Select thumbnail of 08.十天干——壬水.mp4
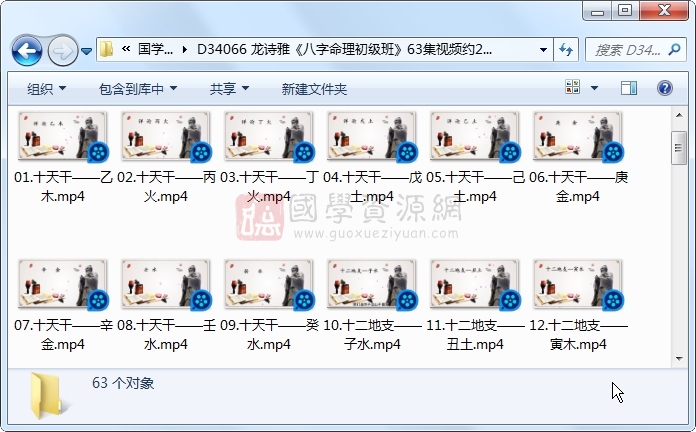This screenshot has width=696, height=432. click(x=166, y=285)
